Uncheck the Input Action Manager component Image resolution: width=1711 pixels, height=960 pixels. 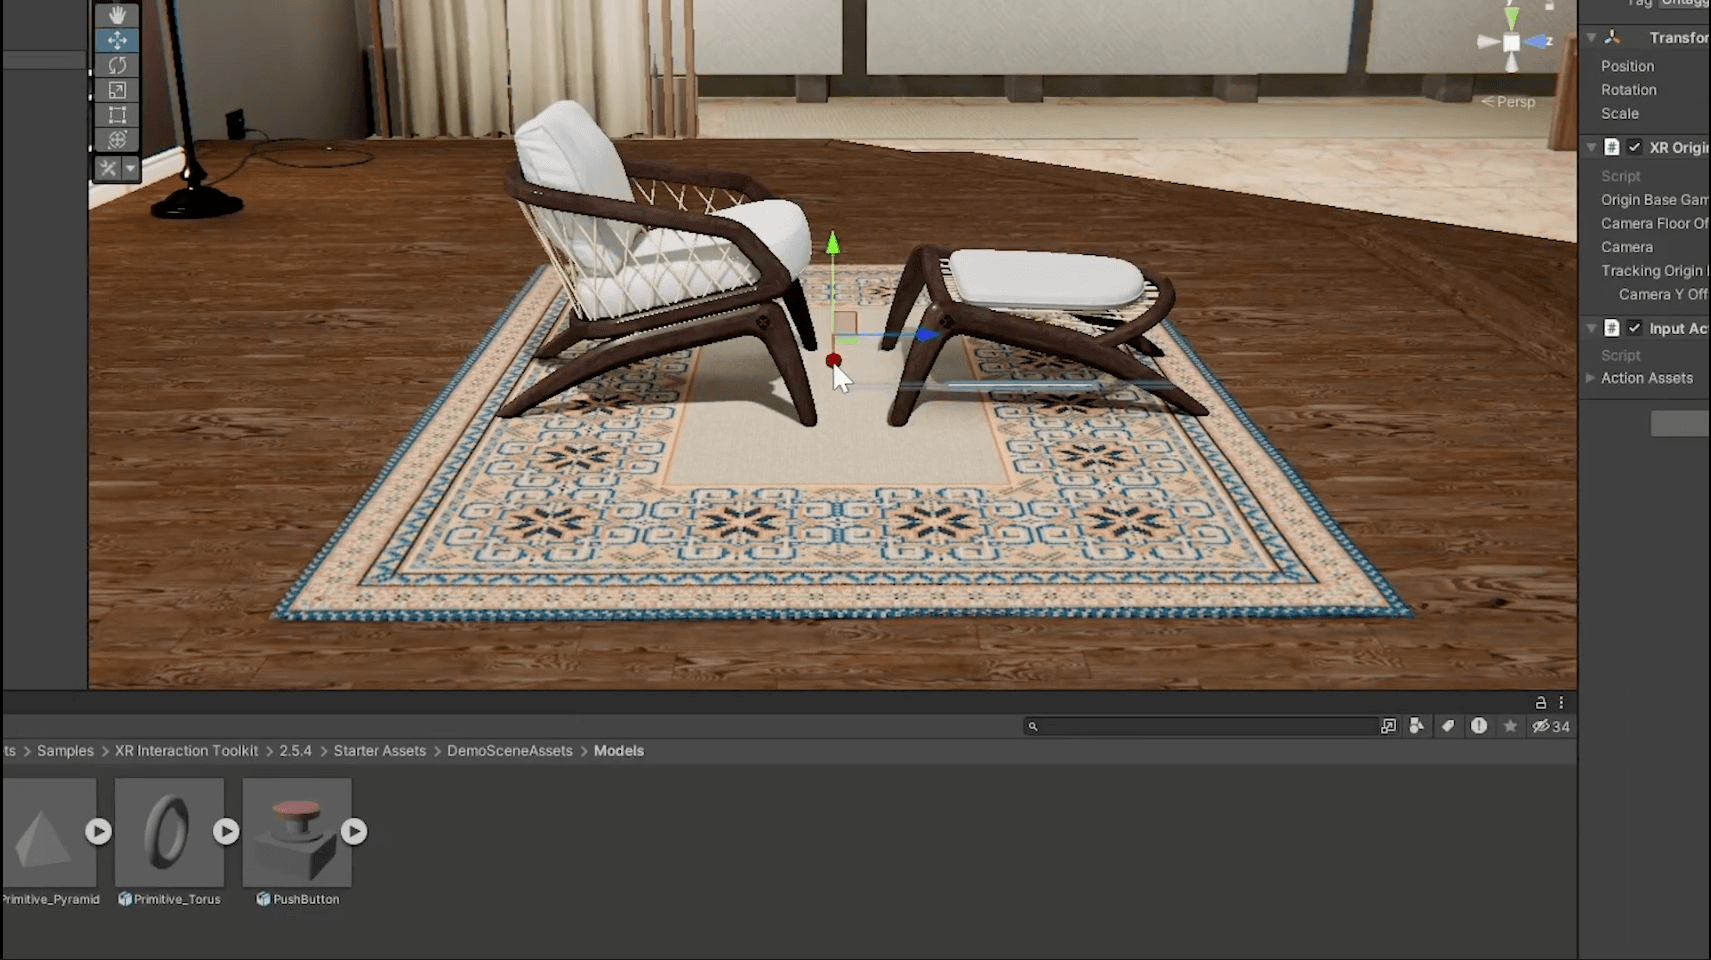1636,328
